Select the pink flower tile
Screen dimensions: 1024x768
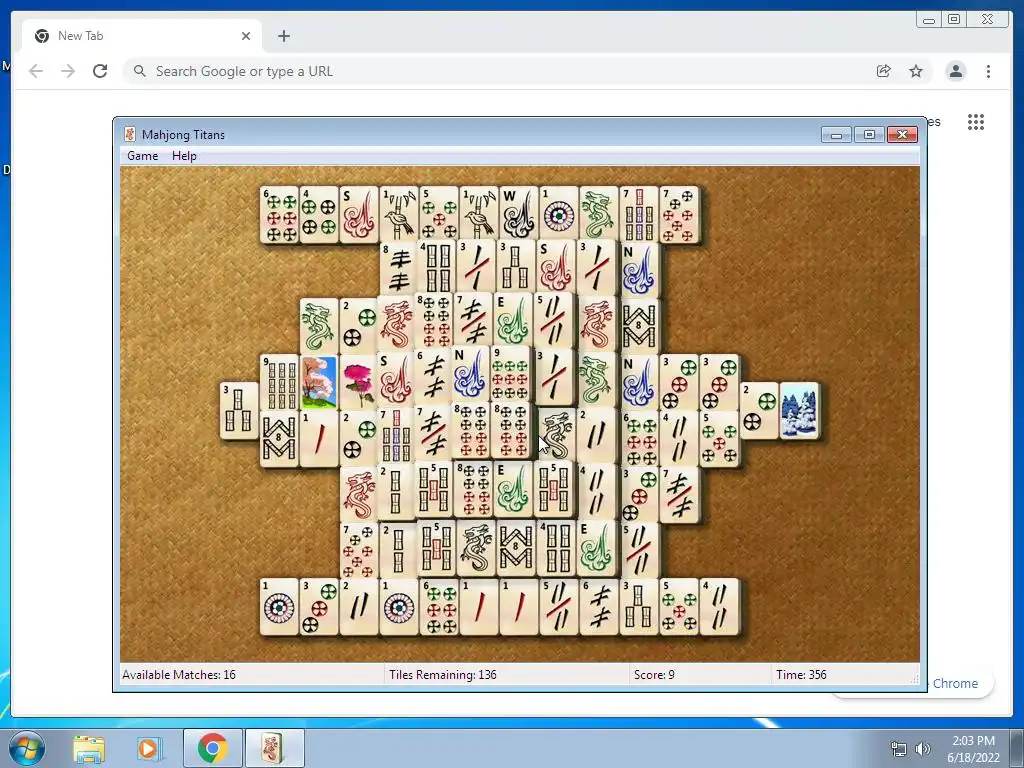(359, 382)
